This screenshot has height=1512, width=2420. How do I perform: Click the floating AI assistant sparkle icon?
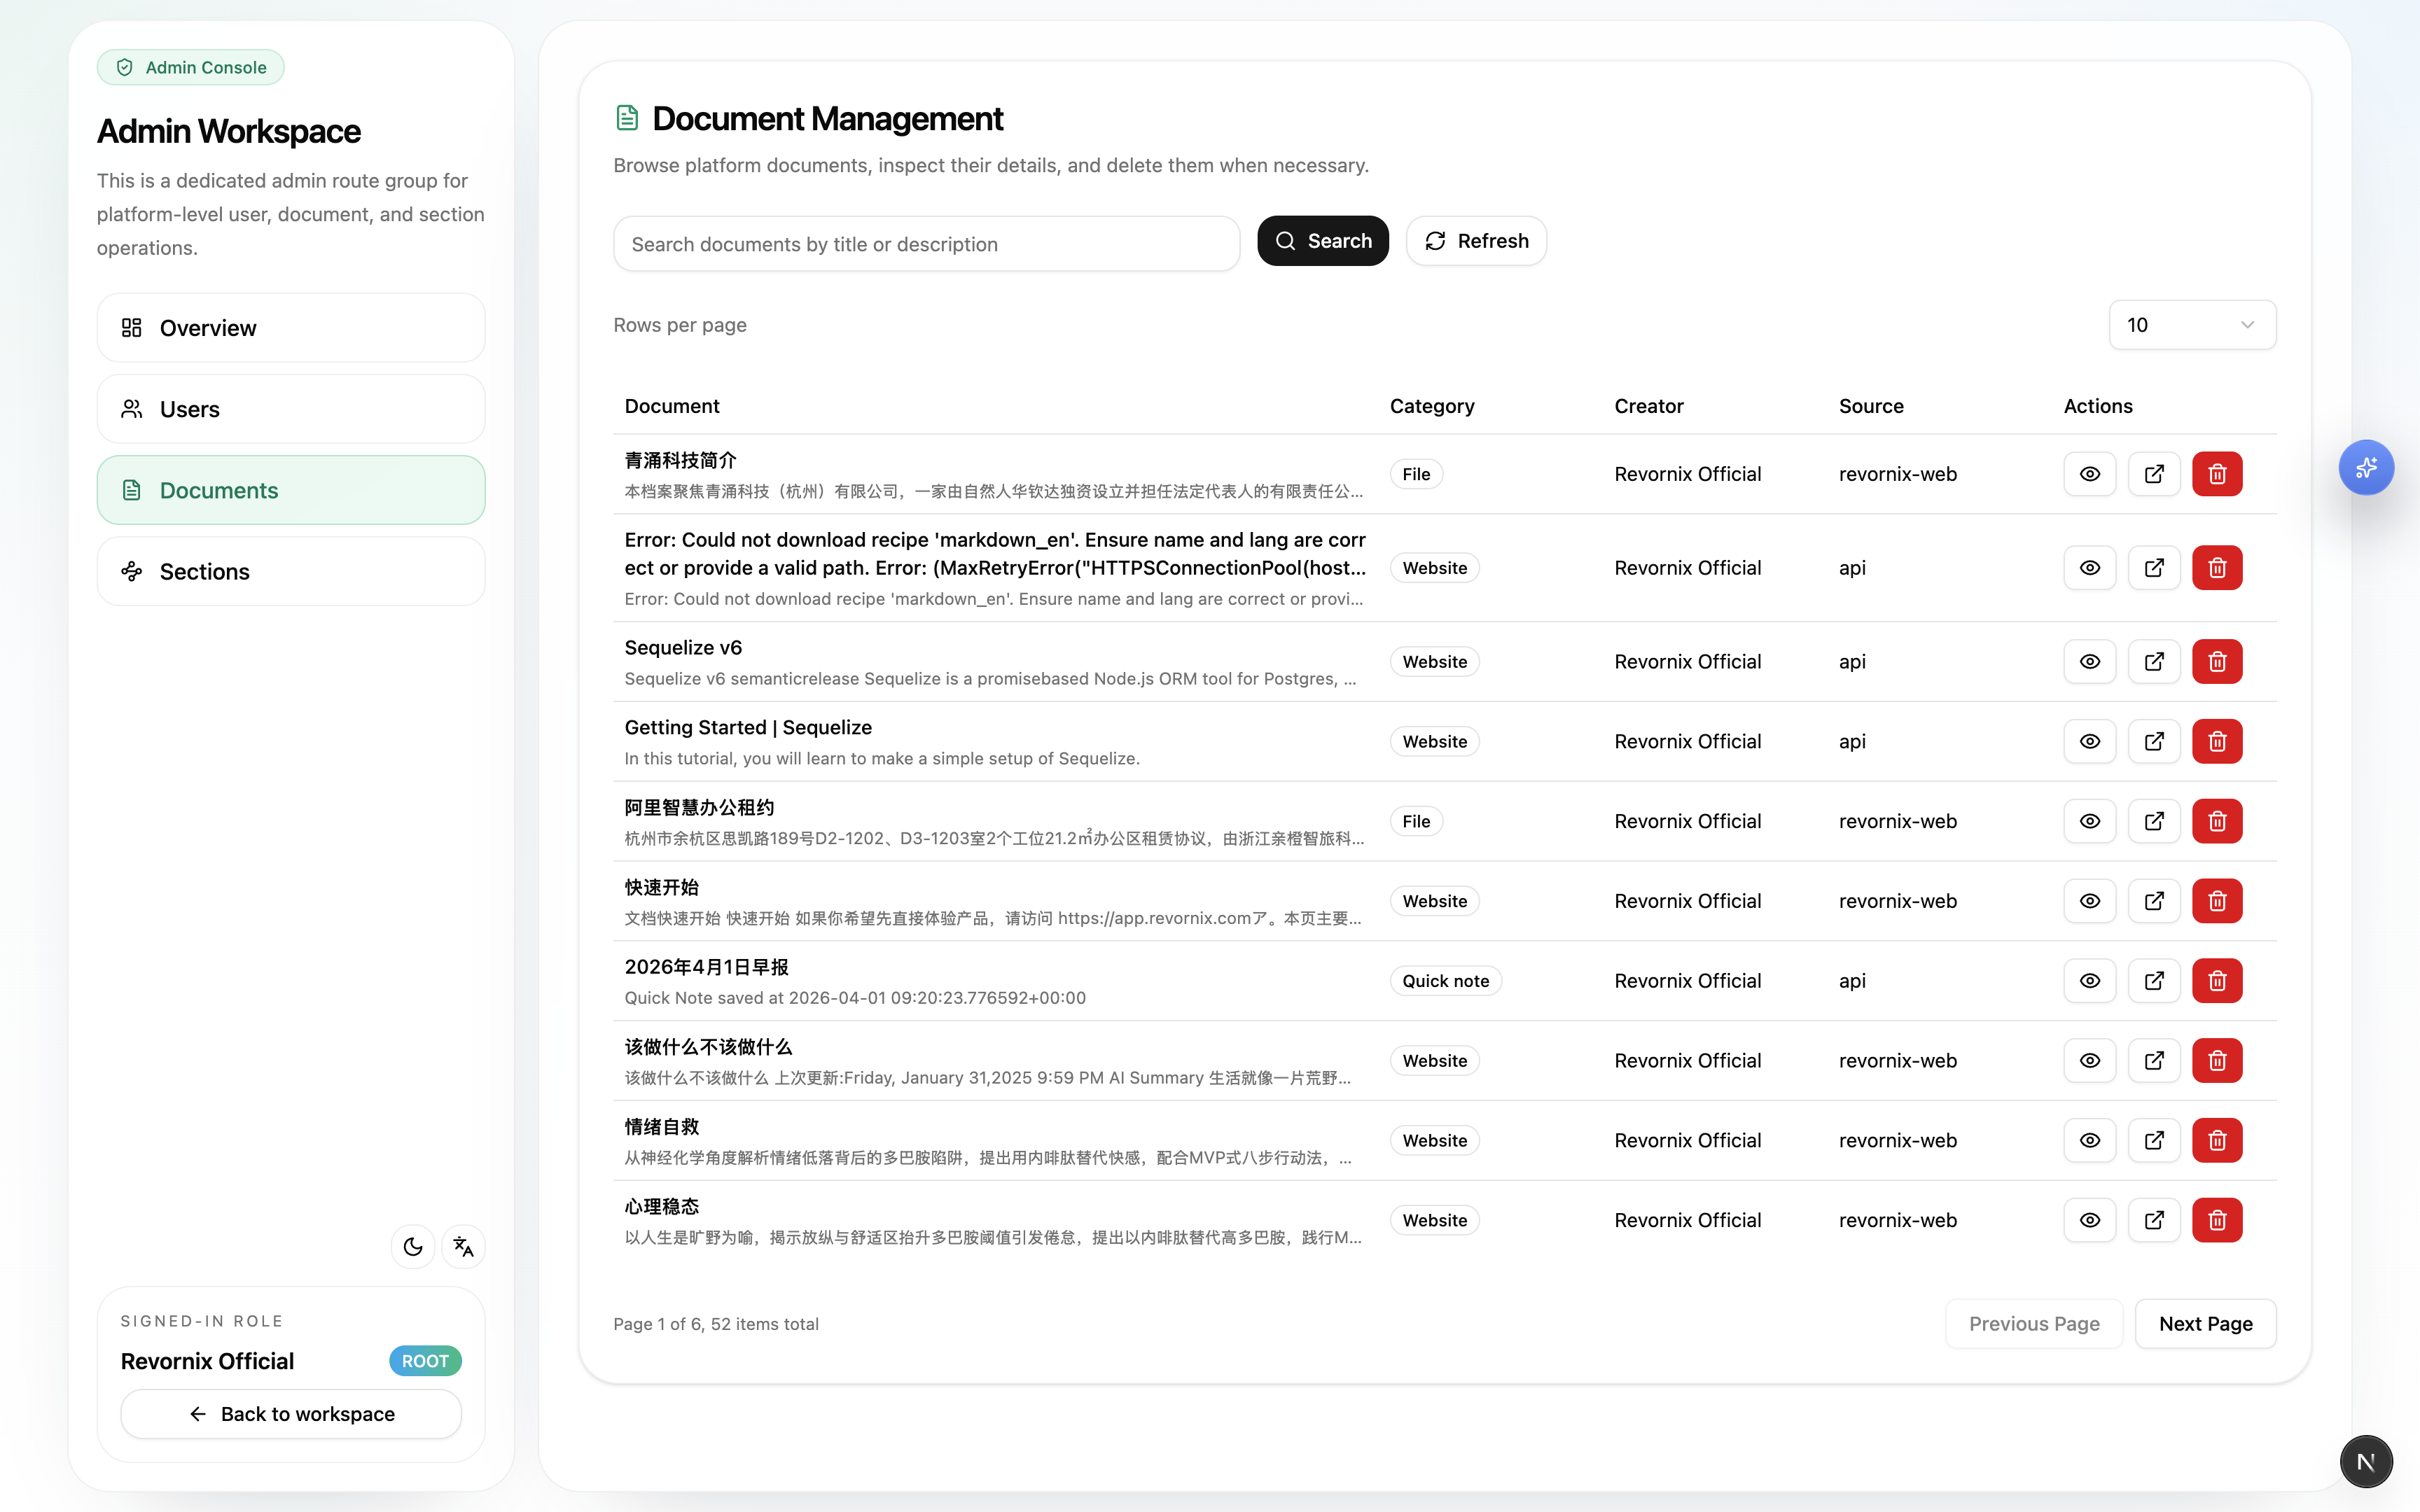point(2365,468)
